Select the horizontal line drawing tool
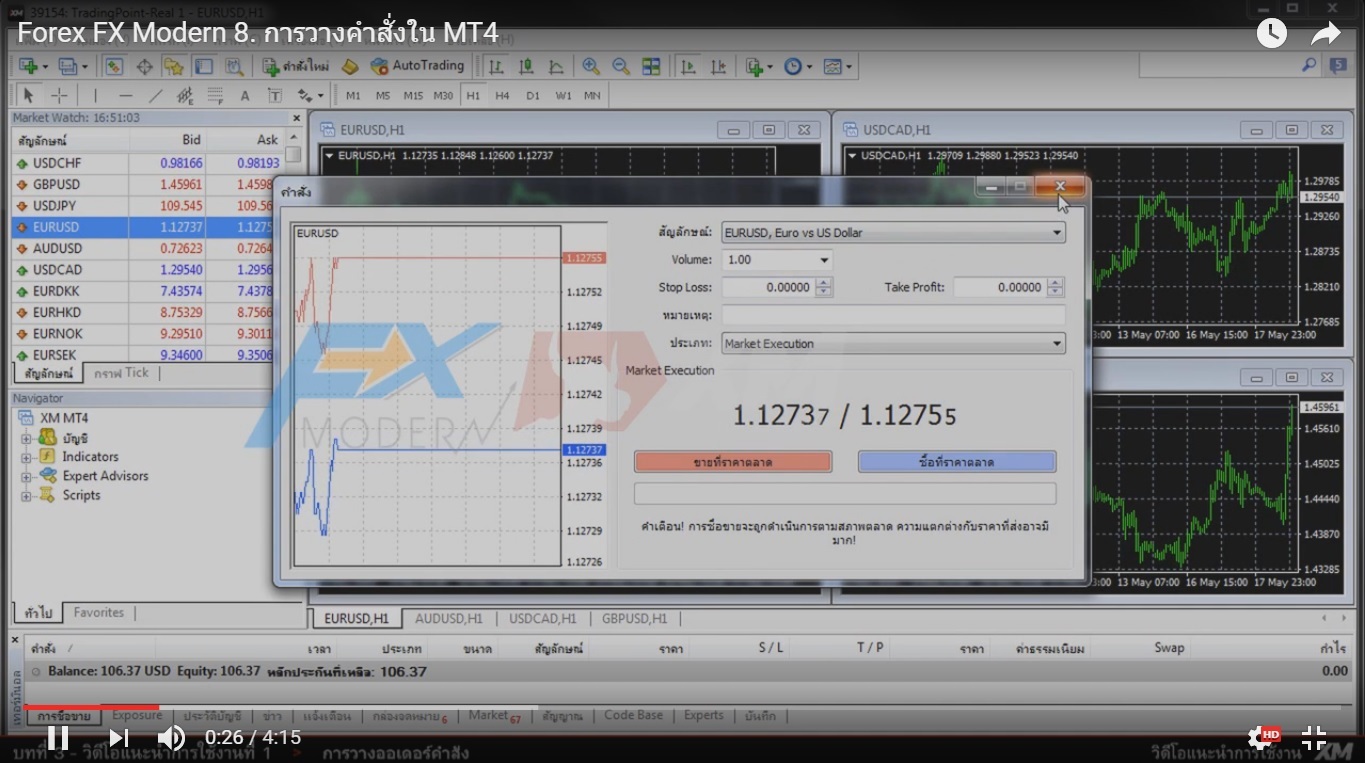This screenshot has height=763, width=1365. tap(126, 96)
